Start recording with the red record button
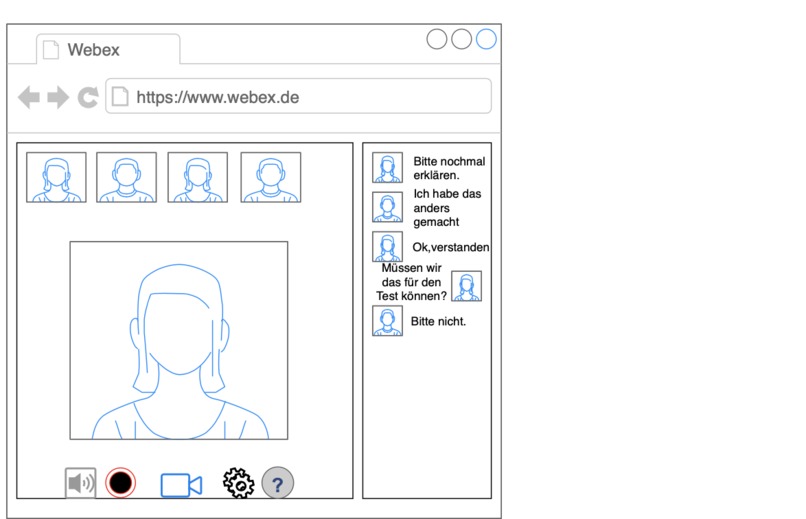 [x=120, y=483]
